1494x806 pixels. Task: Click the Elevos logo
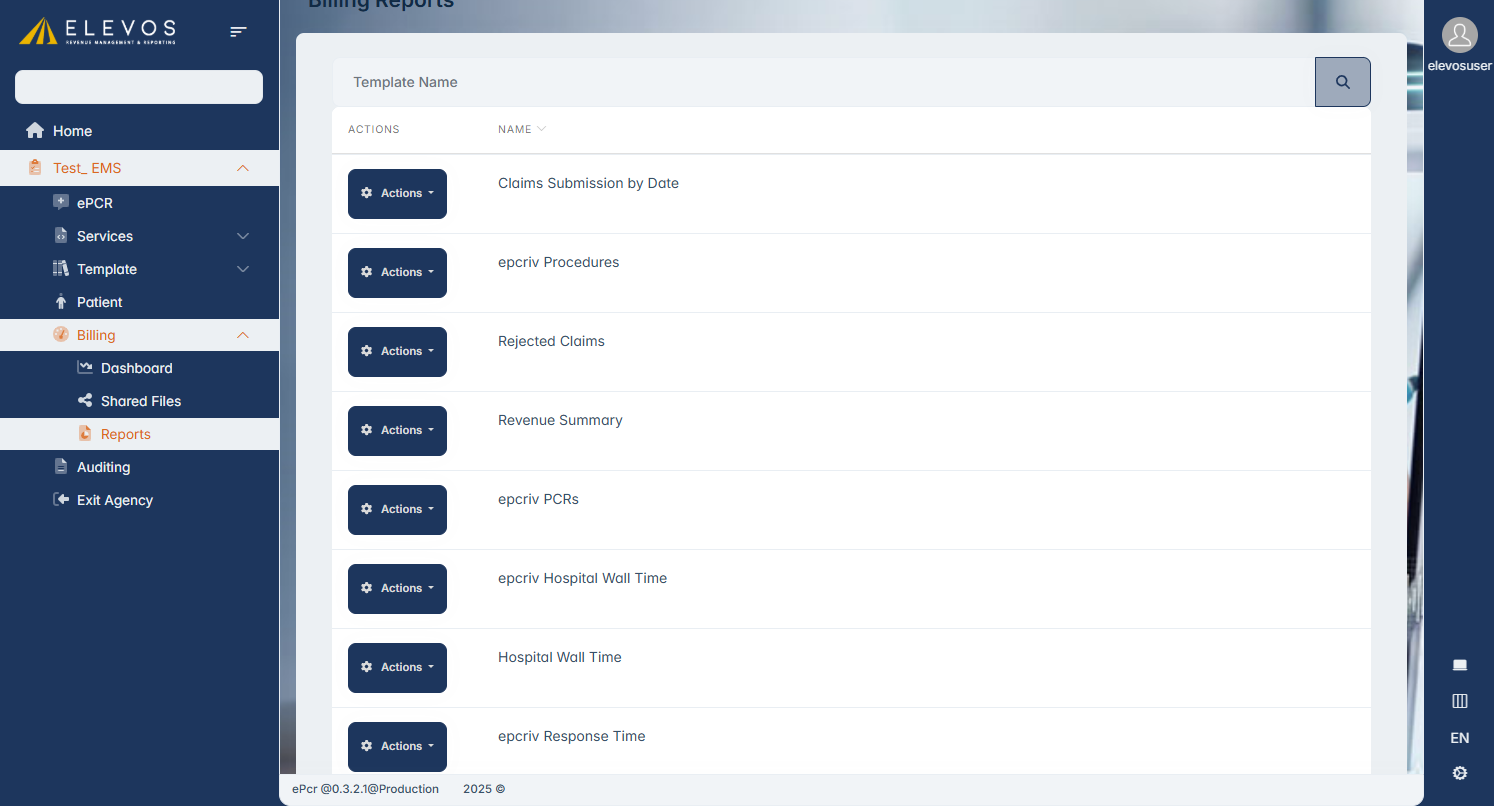tap(98, 32)
